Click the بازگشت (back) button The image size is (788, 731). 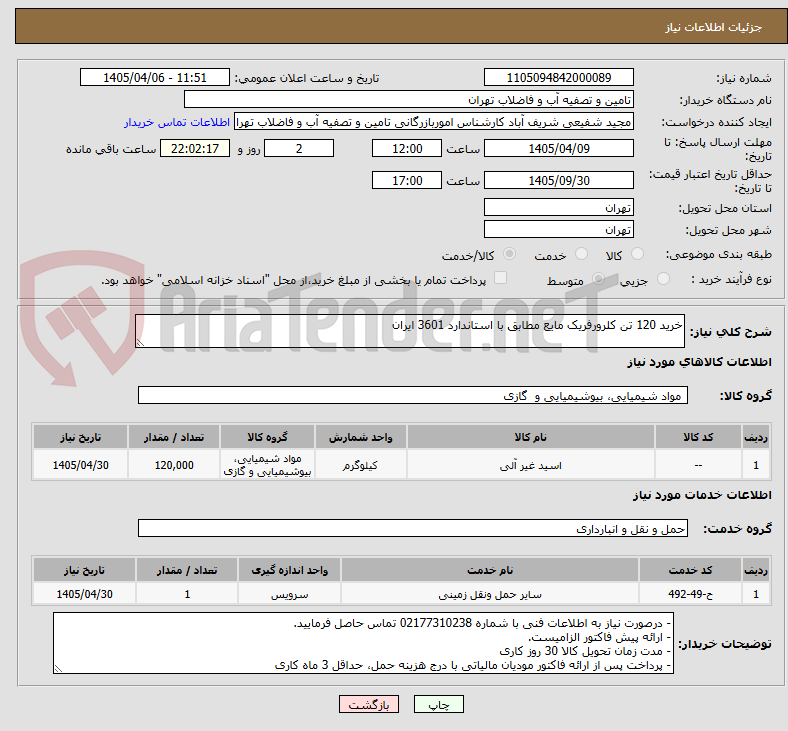click(x=369, y=704)
